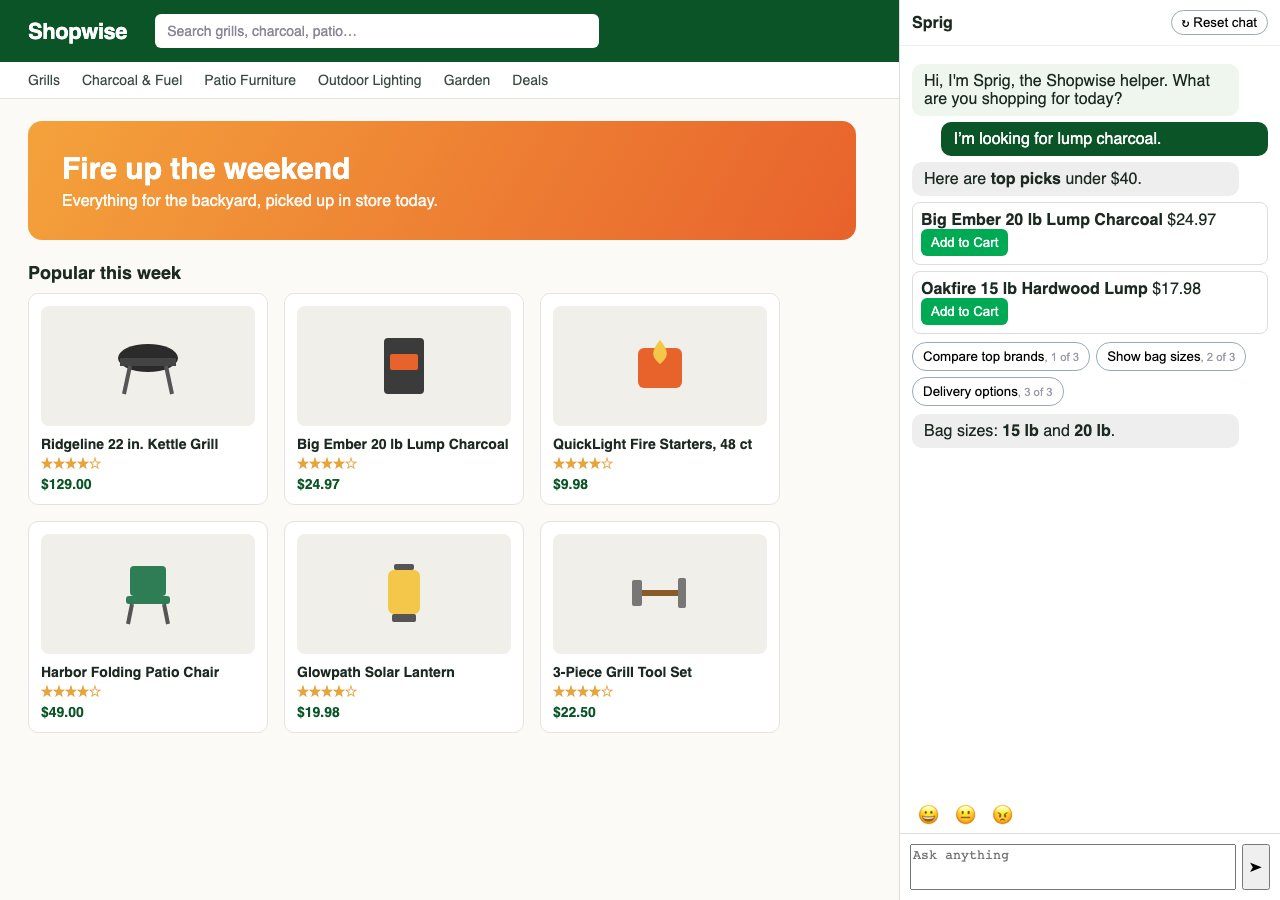1280x900 pixels.
Task: Click the Fire up the weekend banner
Action: pos(442,181)
